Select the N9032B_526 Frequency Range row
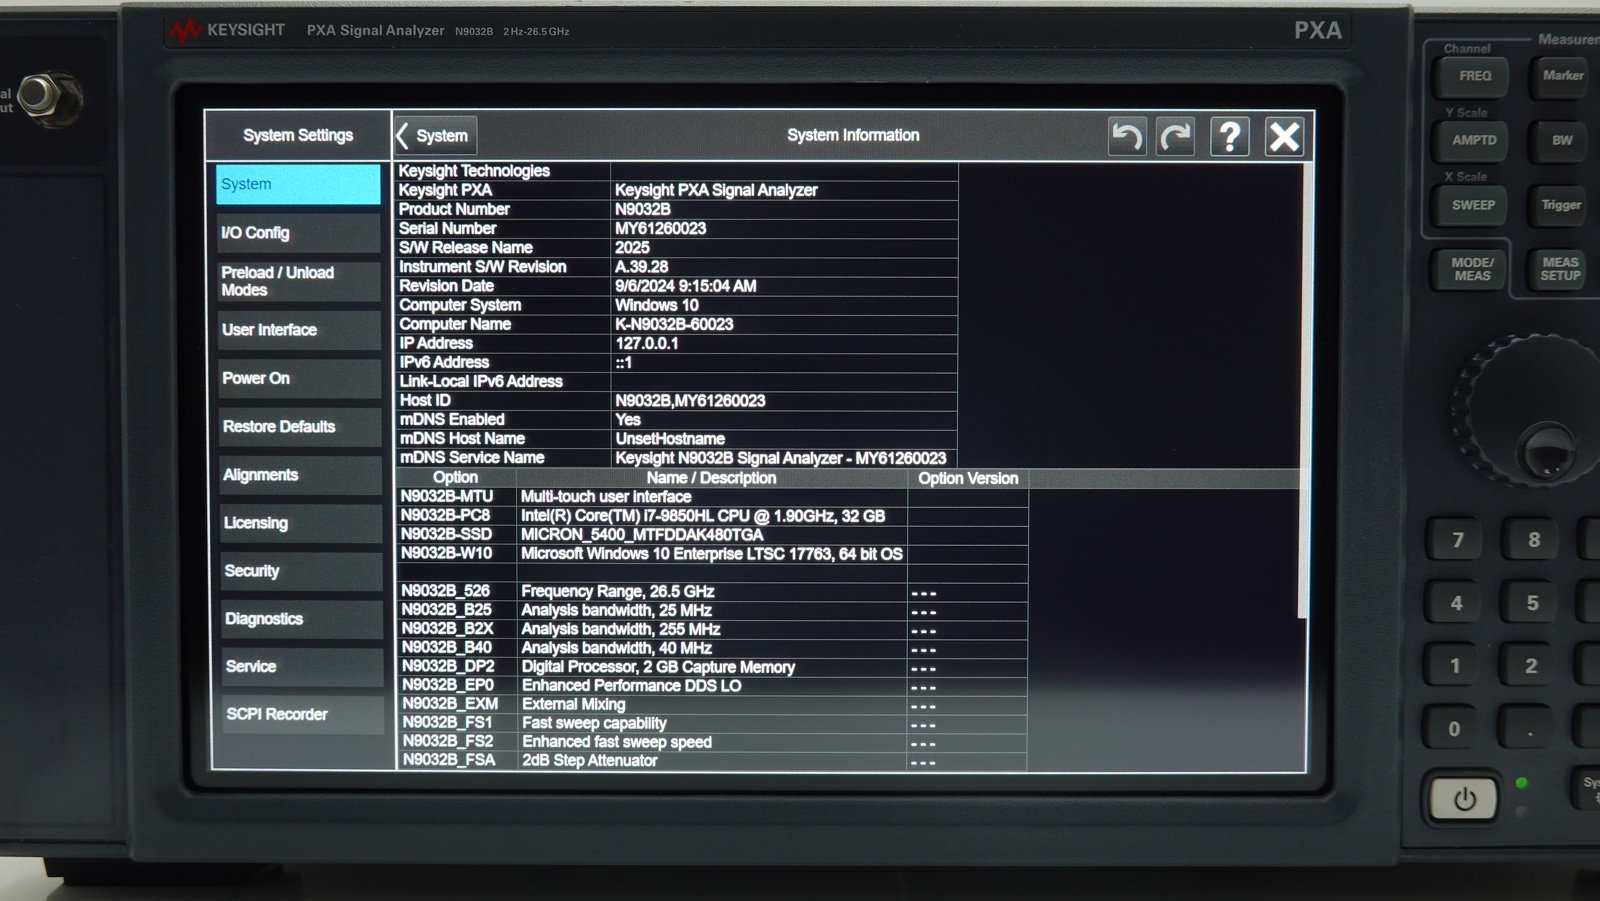This screenshot has height=901, width=1600. 712,591
